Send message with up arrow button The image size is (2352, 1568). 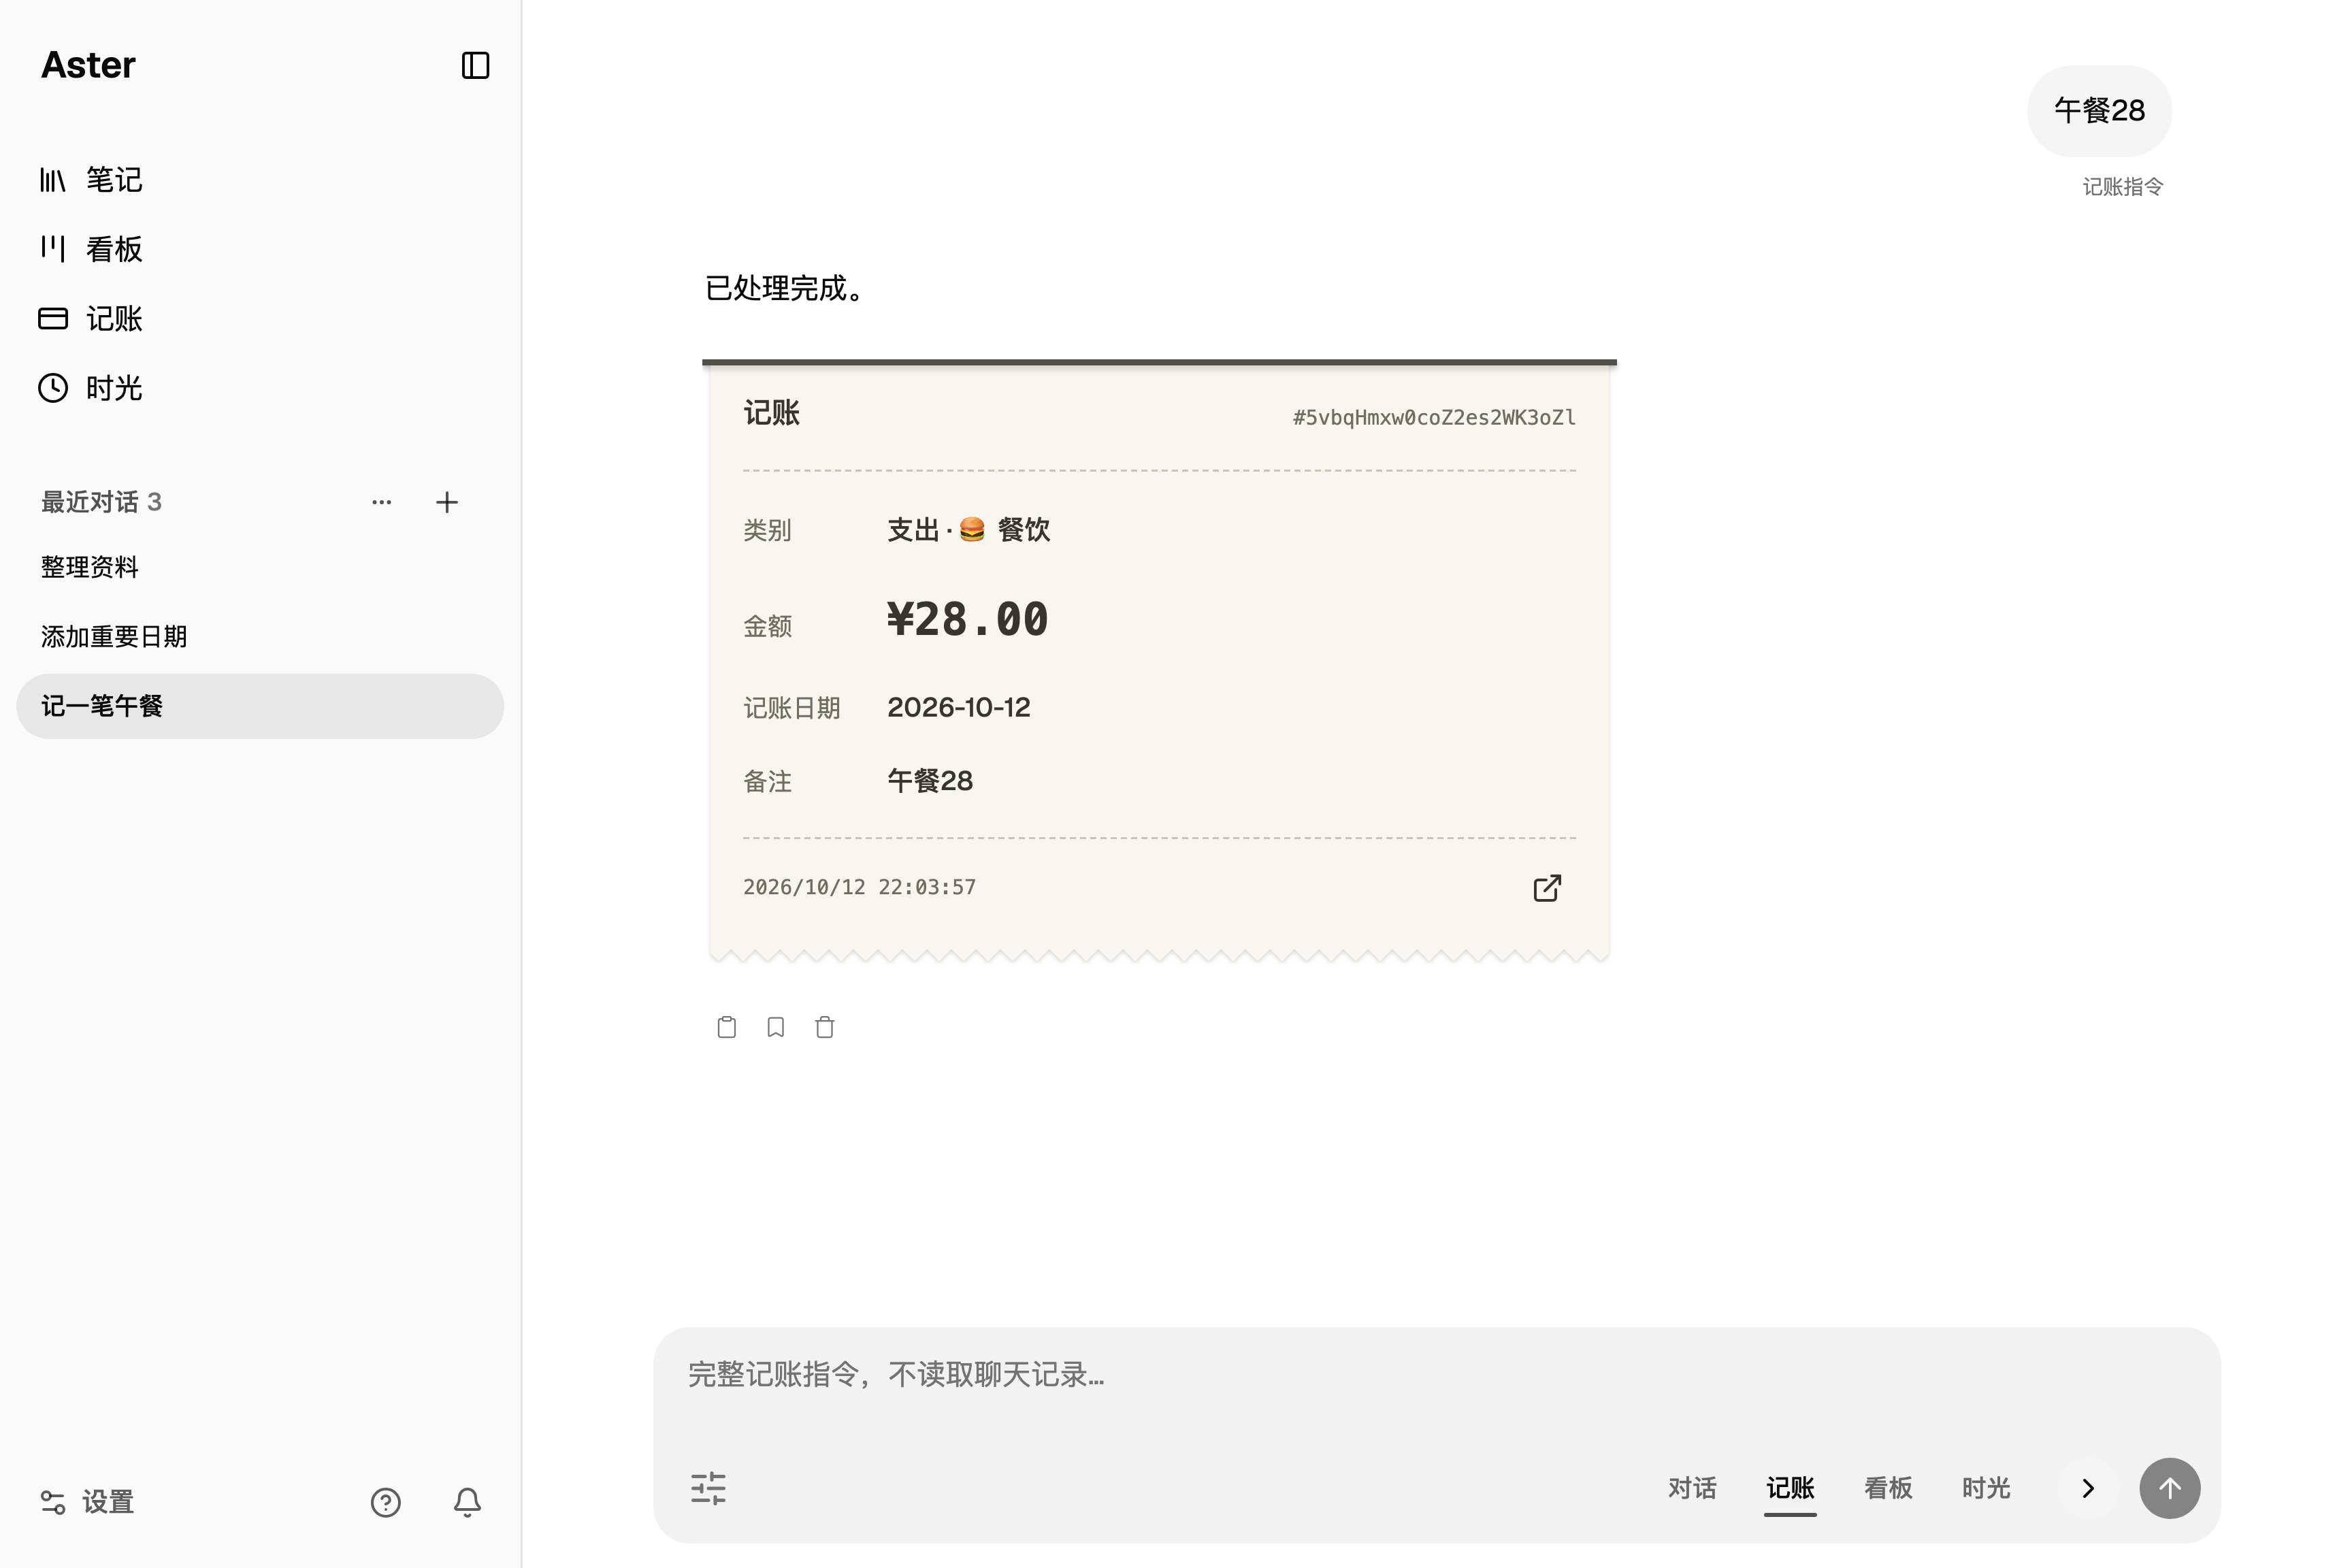click(x=2170, y=1488)
